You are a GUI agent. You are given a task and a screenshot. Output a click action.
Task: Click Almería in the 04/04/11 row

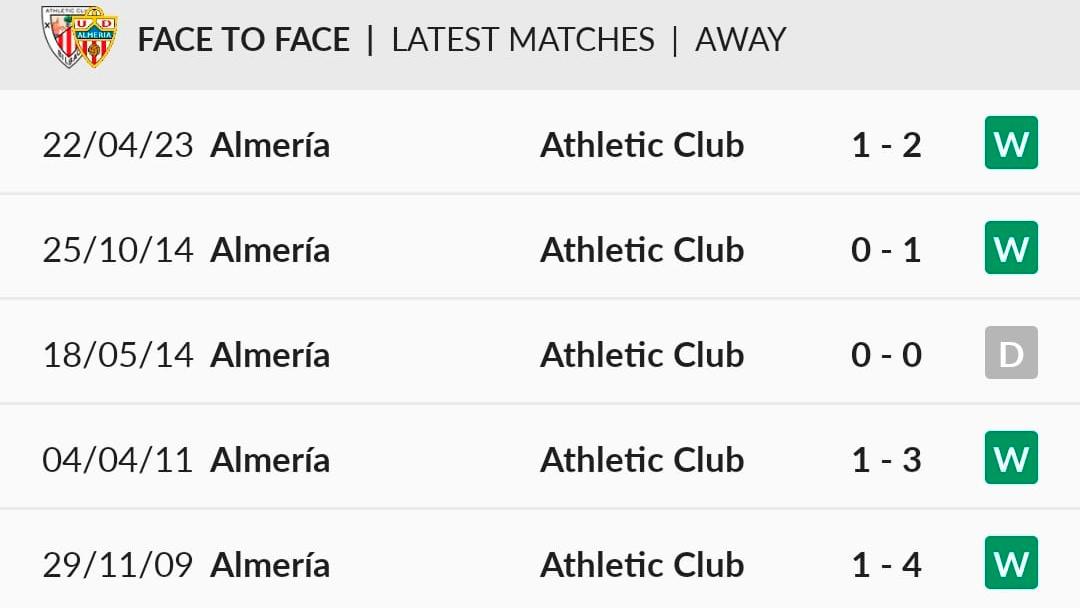[x=270, y=459]
